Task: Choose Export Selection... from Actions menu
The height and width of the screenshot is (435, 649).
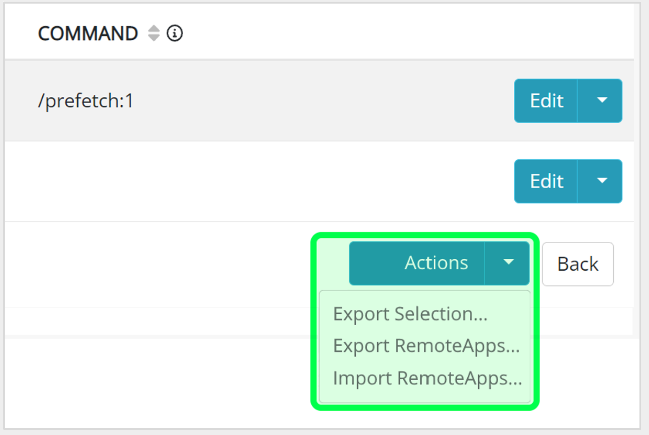Action: [410, 314]
